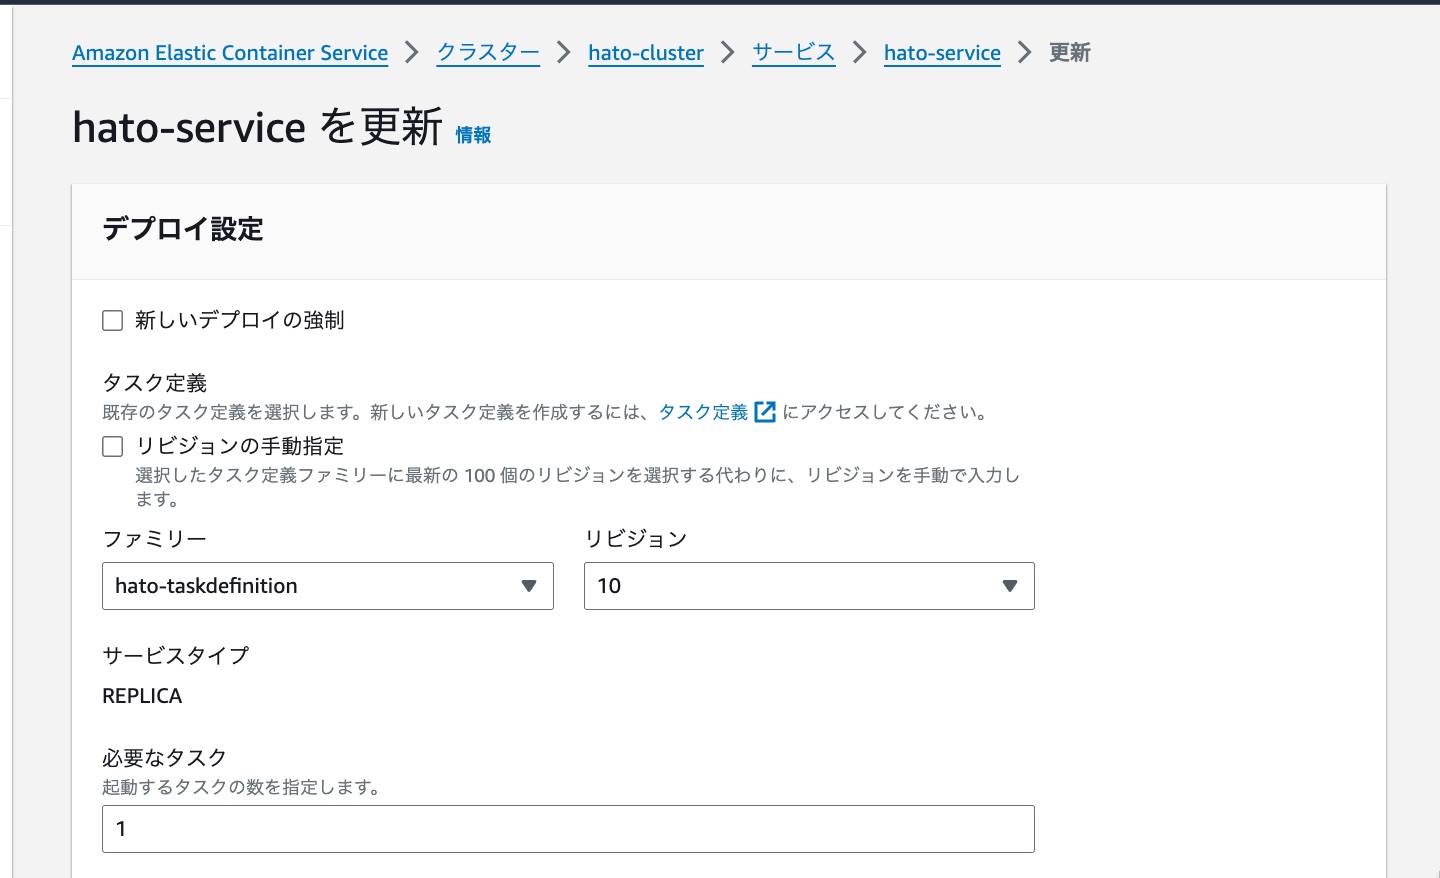Select the デプロイ設定 section header
The height and width of the screenshot is (878, 1440).
click(181, 230)
